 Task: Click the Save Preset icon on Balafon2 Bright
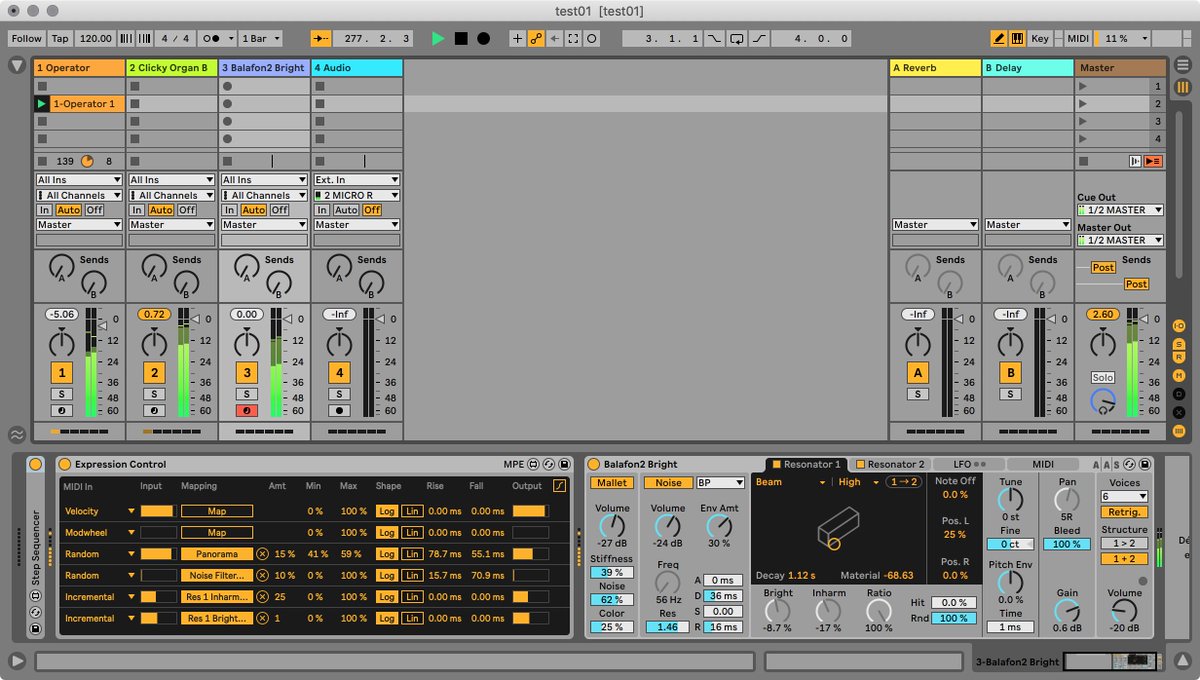point(1146,464)
